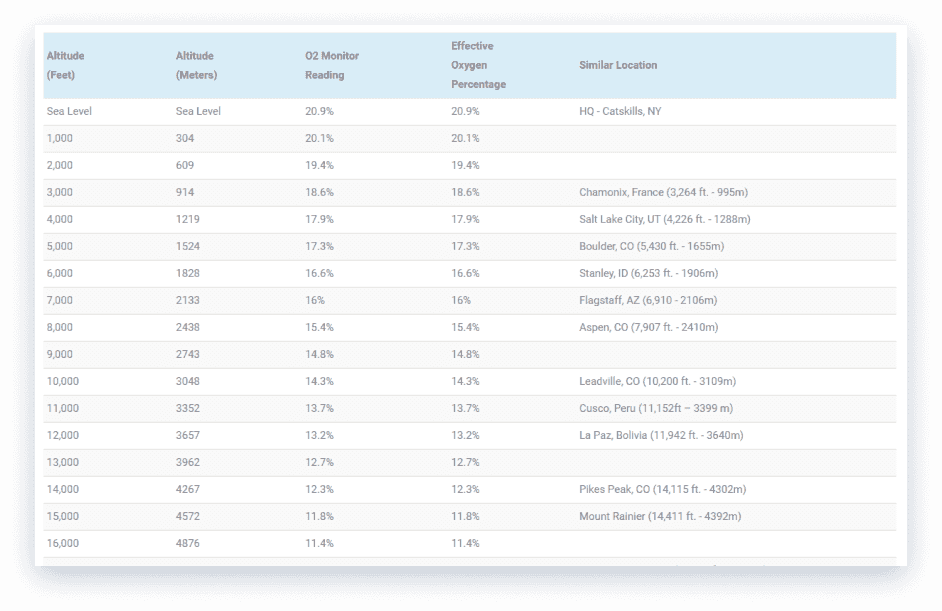Select the Mount Rainier location entry
The image size is (942, 611).
tap(660, 516)
